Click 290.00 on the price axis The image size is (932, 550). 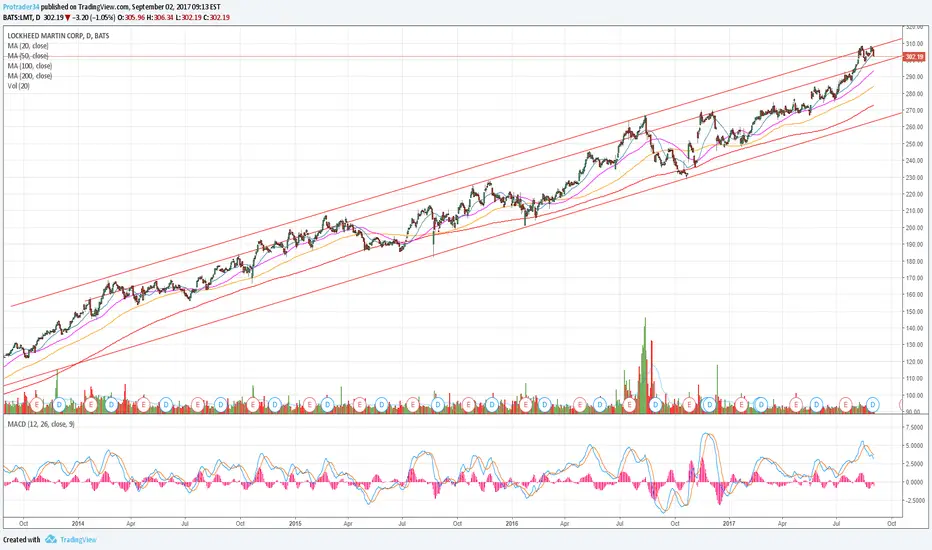pos(914,77)
